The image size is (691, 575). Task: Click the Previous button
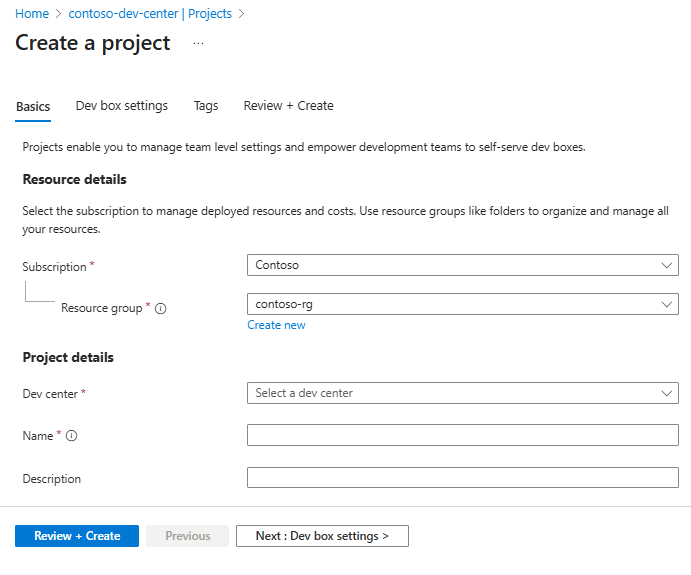point(188,536)
